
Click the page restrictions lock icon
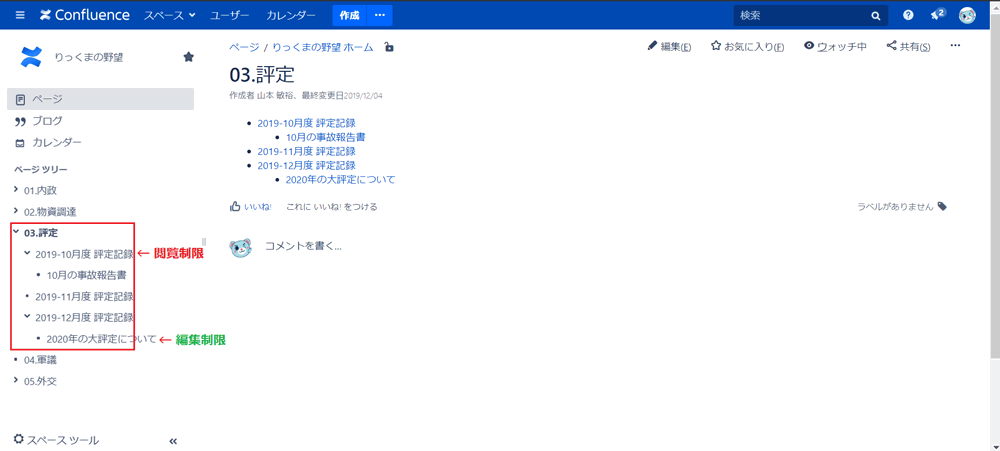[x=389, y=47]
